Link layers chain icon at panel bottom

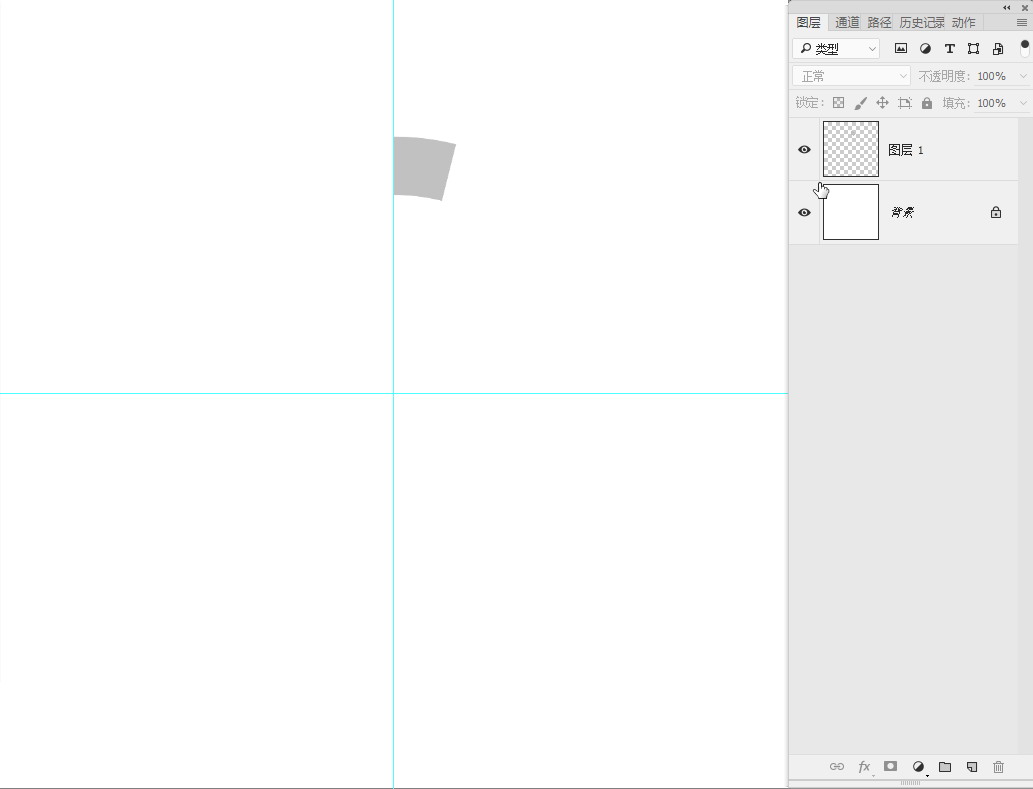837,767
